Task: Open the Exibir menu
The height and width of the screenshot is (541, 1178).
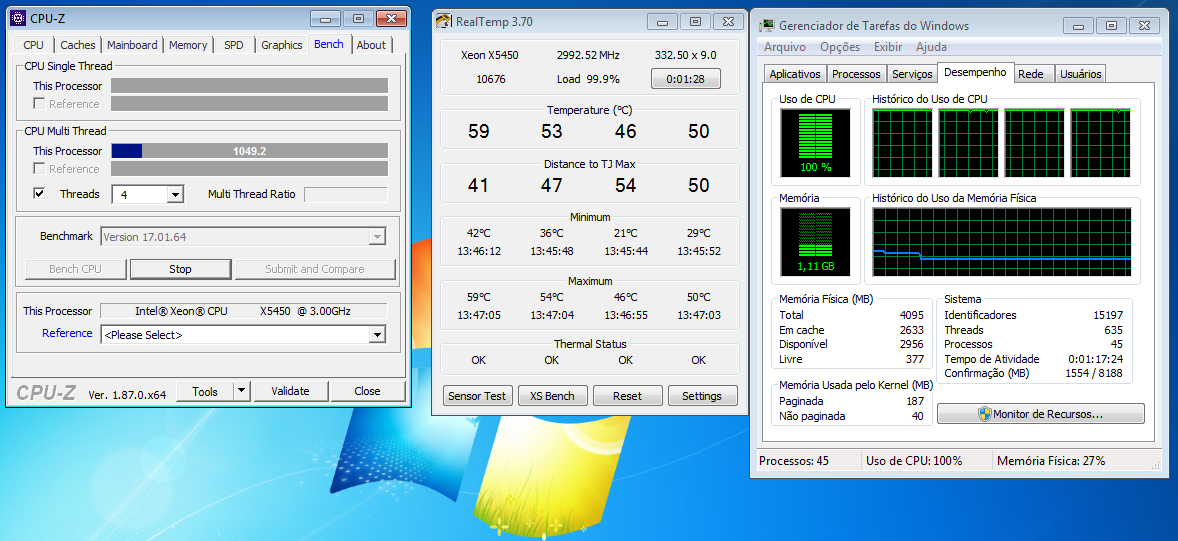Action: click(x=888, y=47)
